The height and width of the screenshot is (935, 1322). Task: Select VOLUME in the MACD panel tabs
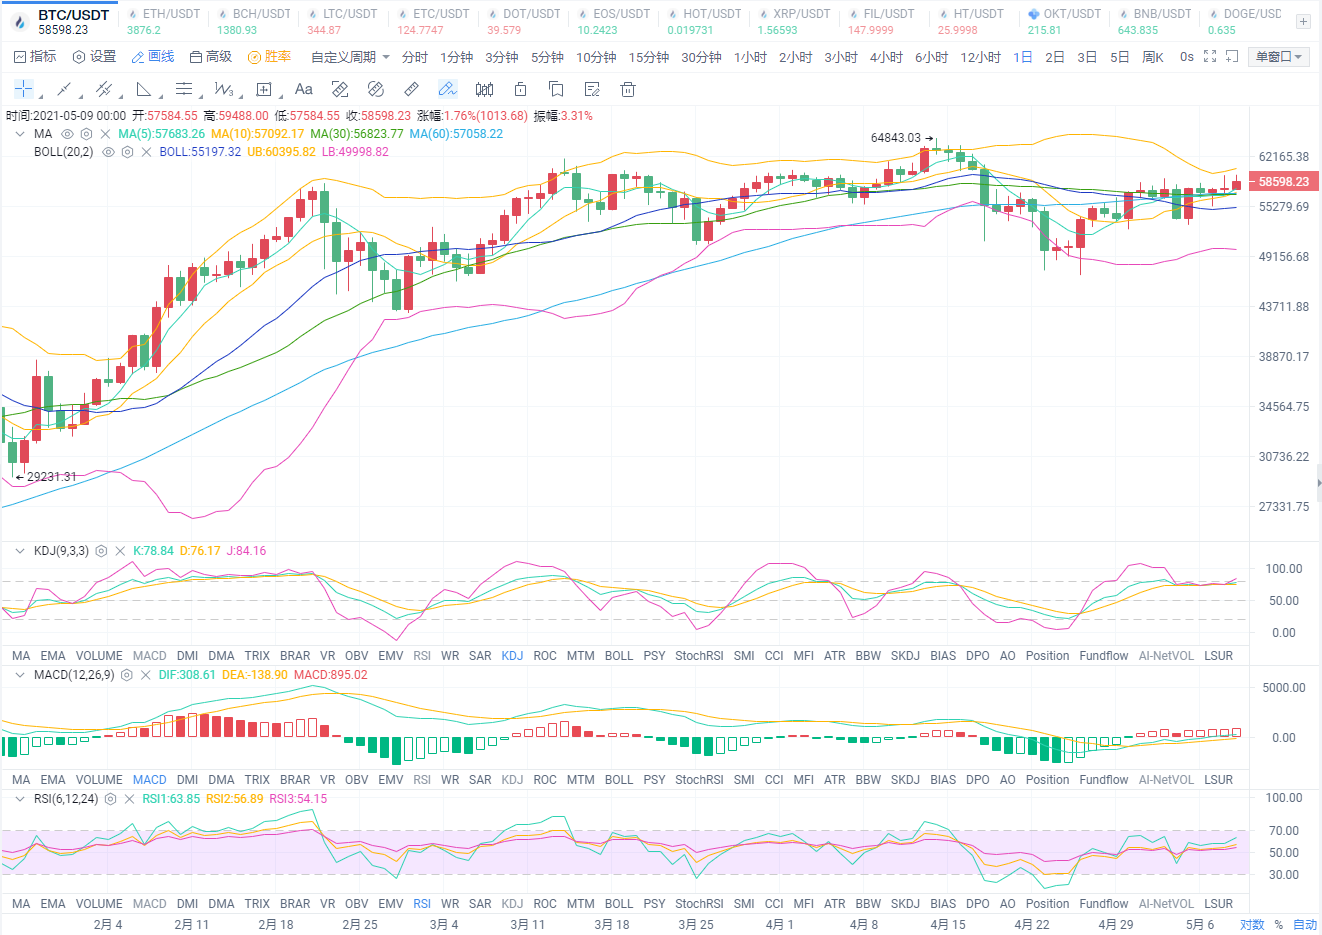pos(99,780)
